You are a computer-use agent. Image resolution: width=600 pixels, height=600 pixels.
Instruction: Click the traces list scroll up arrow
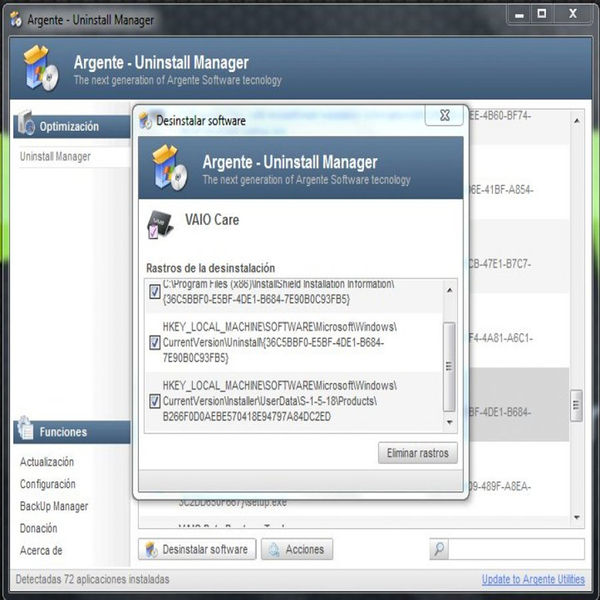(450, 290)
